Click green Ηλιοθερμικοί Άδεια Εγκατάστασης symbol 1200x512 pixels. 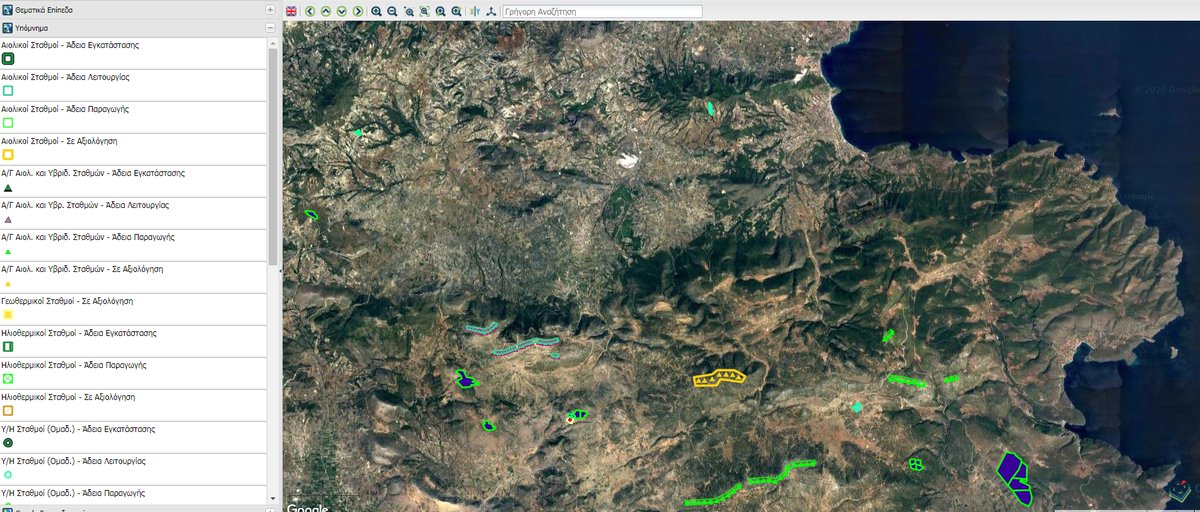8,347
